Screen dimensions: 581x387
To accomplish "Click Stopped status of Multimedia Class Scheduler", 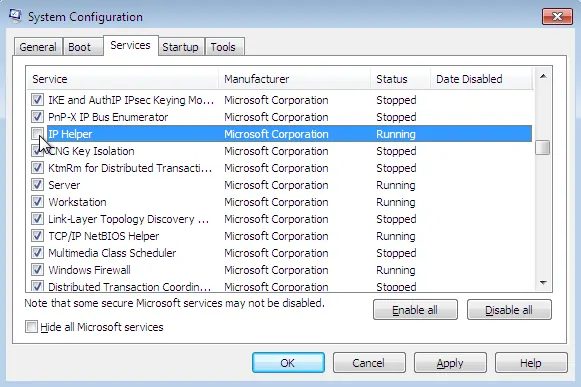I will (396, 253).
